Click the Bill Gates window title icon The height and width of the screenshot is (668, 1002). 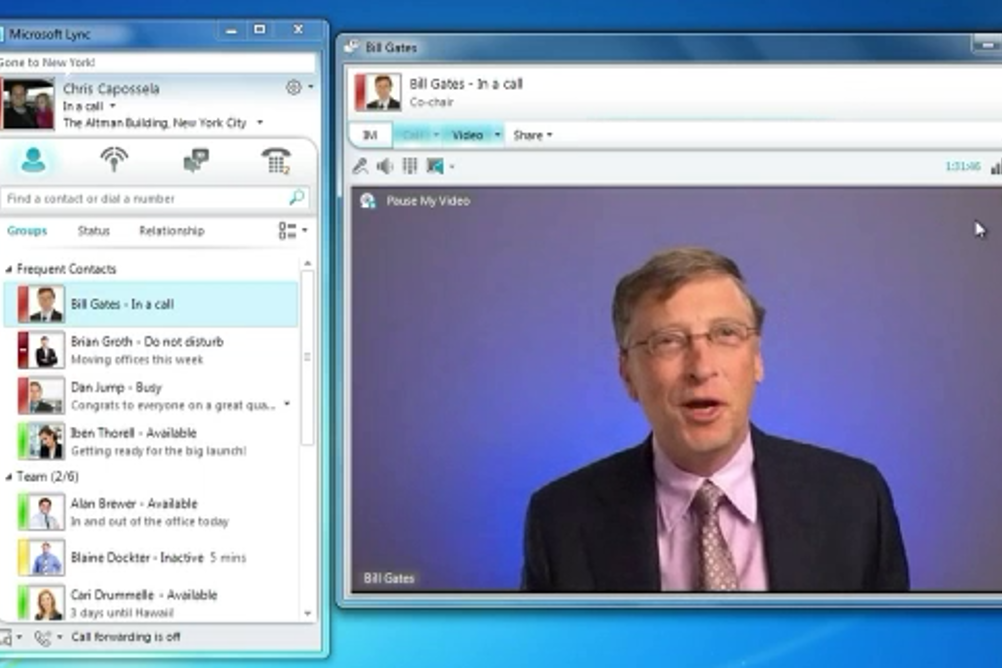pos(351,47)
